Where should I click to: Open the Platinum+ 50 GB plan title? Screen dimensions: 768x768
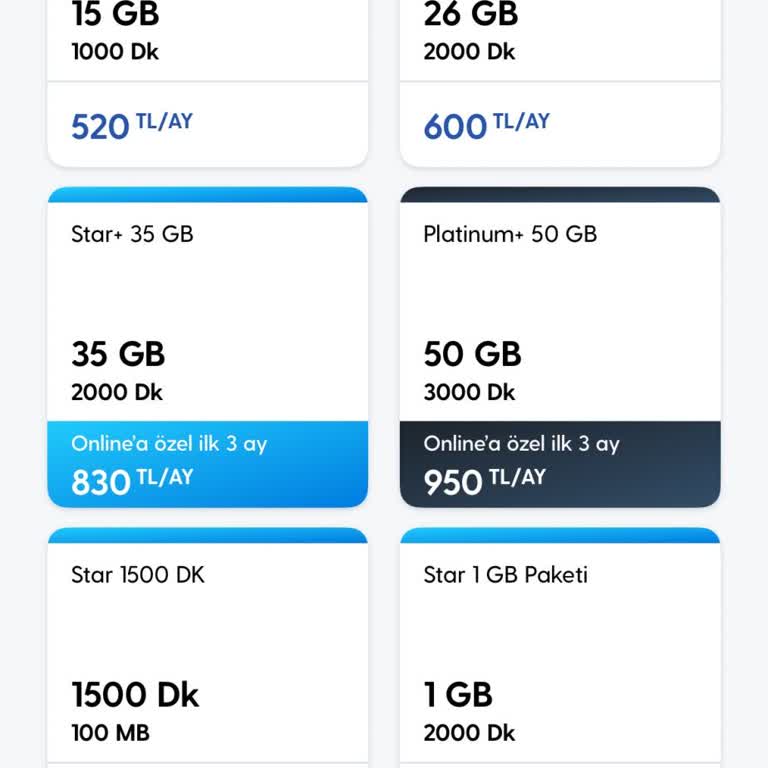(510, 234)
